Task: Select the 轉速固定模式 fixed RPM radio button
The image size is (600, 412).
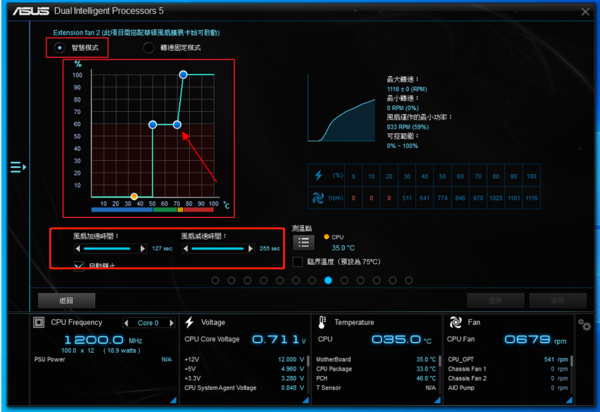Action: [x=149, y=47]
